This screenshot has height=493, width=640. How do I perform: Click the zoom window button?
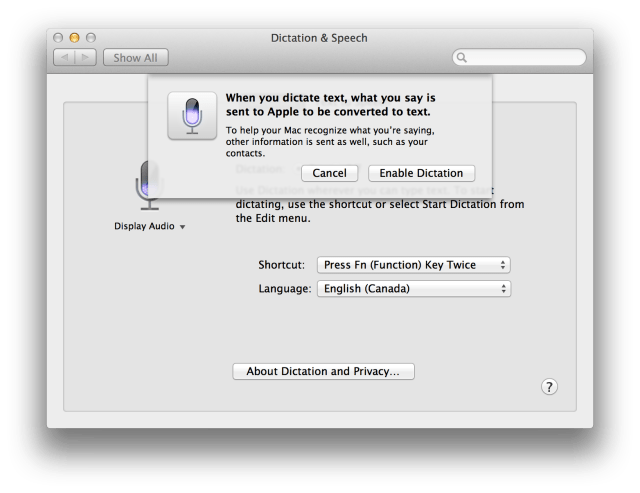[91, 38]
